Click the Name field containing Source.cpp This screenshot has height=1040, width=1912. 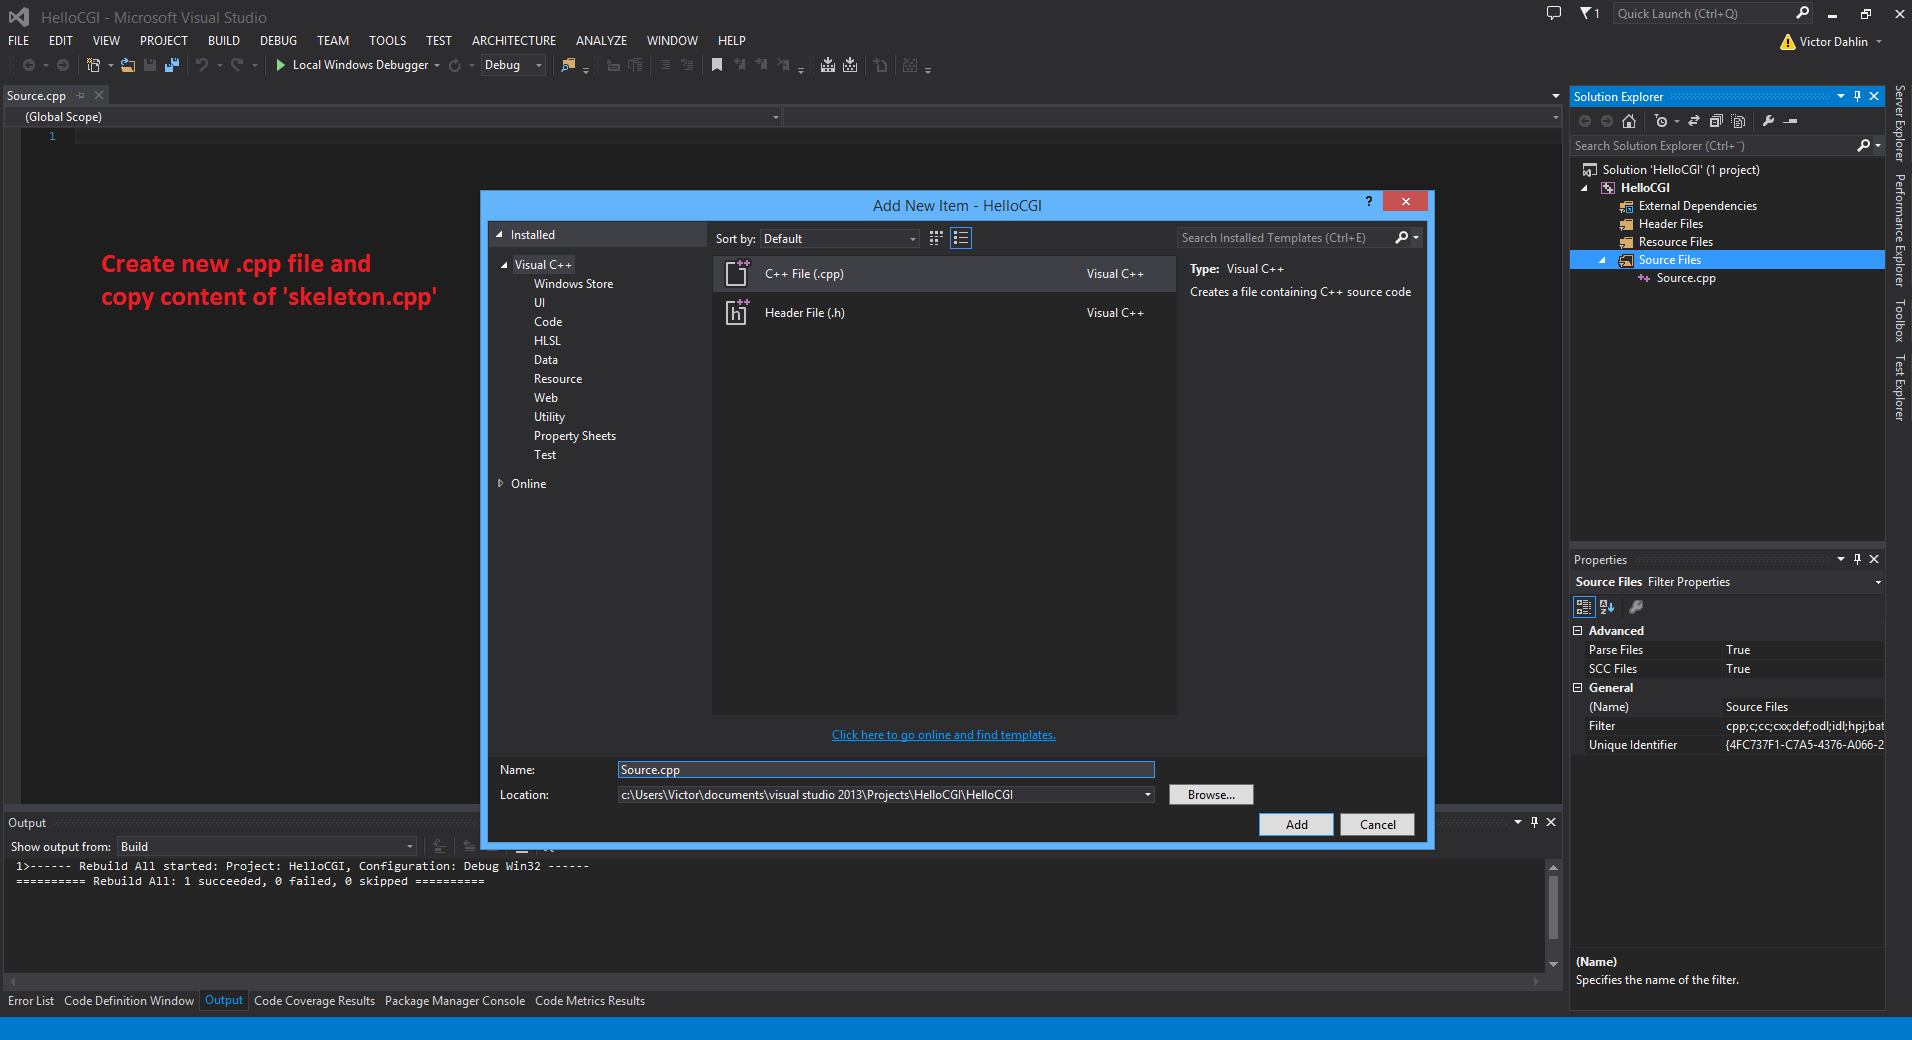point(886,770)
